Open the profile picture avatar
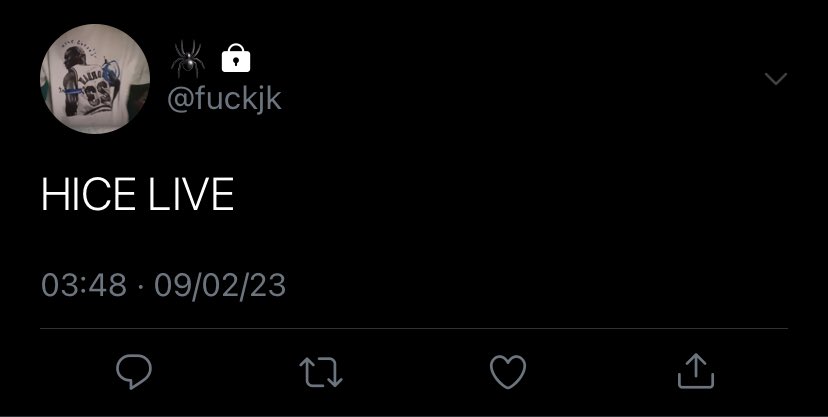 point(95,79)
